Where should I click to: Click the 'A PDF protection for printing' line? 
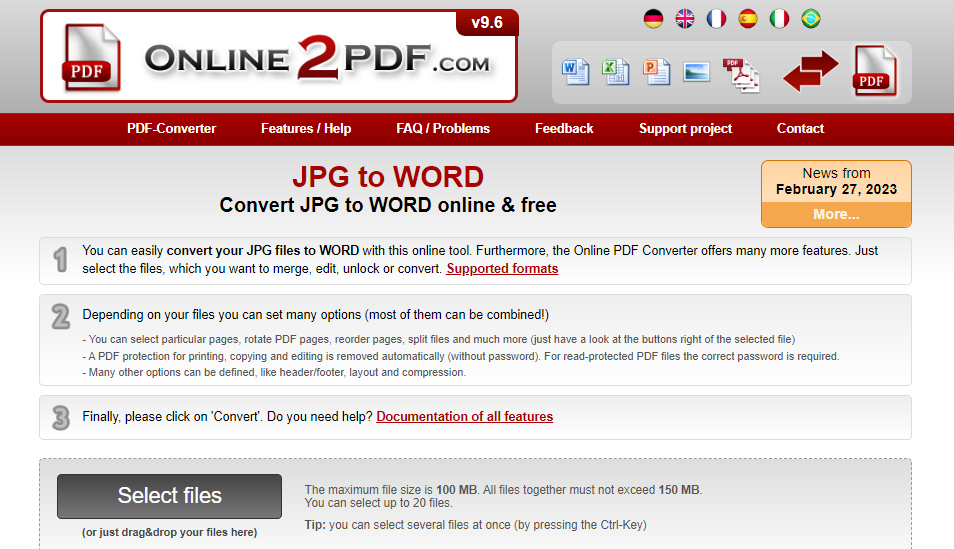pos(461,356)
